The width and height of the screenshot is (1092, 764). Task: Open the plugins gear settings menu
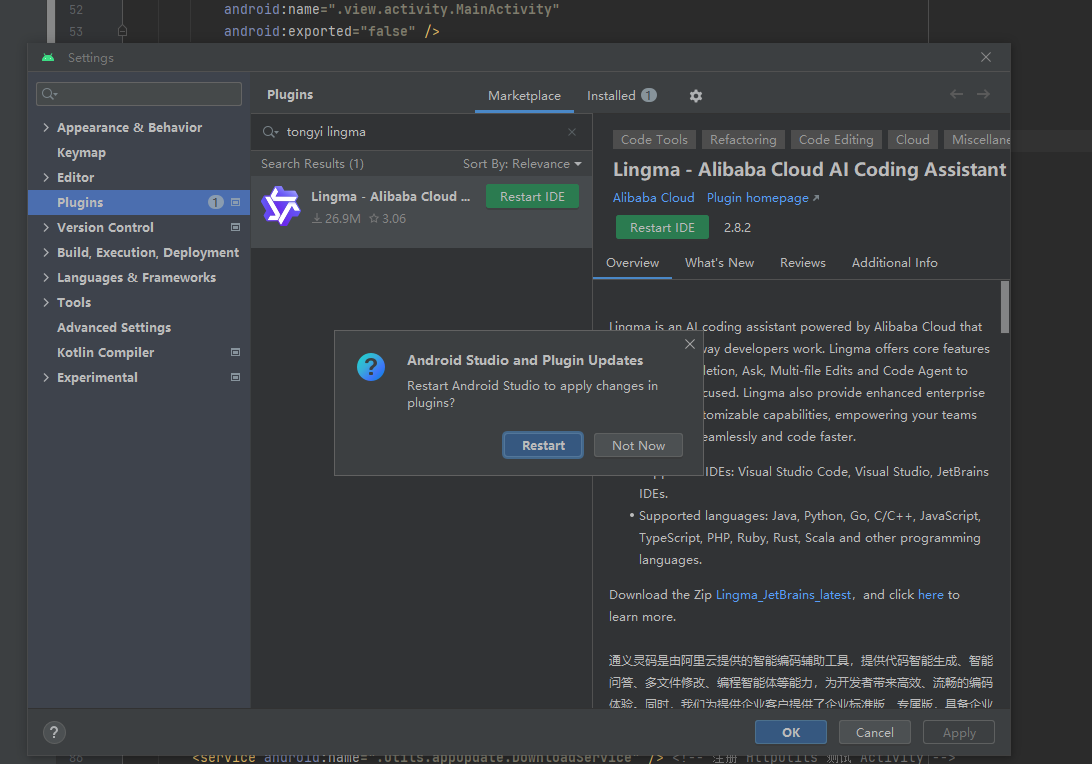695,96
